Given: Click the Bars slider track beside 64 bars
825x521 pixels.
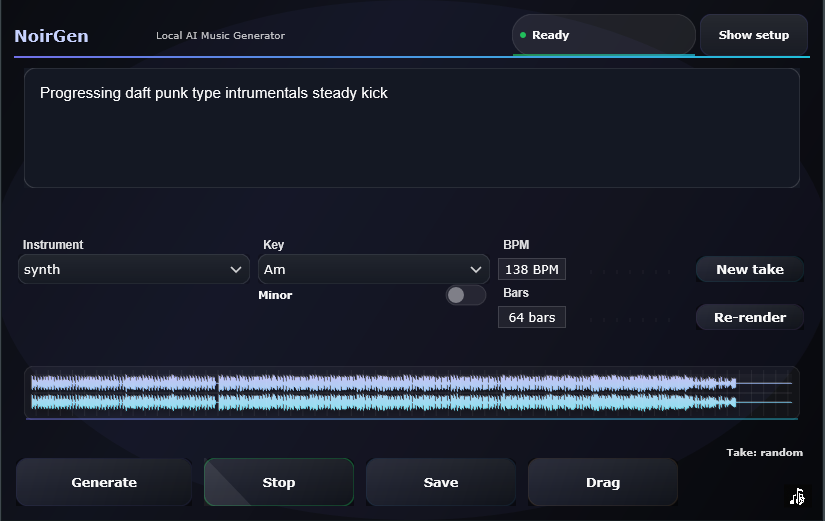Looking at the screenshot, I should [x=630, y=319].
